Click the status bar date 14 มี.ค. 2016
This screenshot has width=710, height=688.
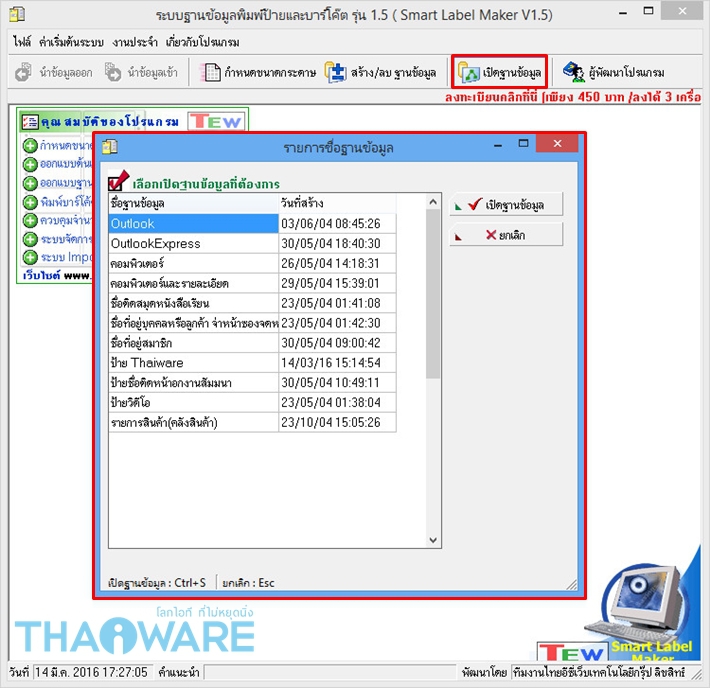click(92, 672)
